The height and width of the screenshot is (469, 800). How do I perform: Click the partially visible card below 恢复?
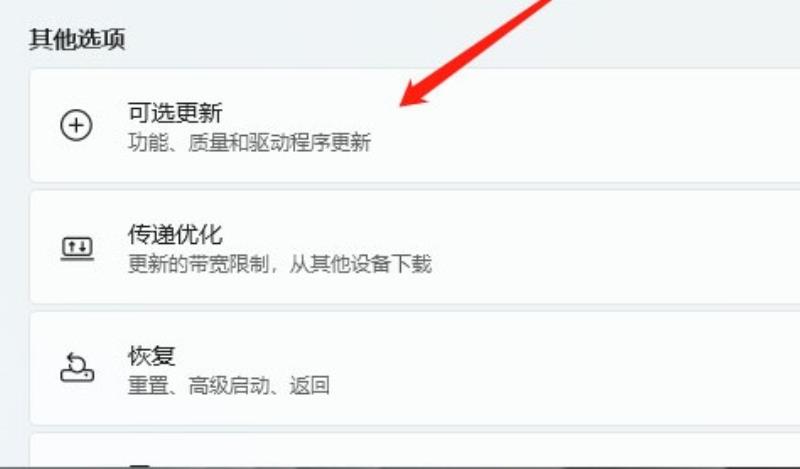(x=415, y=450)
